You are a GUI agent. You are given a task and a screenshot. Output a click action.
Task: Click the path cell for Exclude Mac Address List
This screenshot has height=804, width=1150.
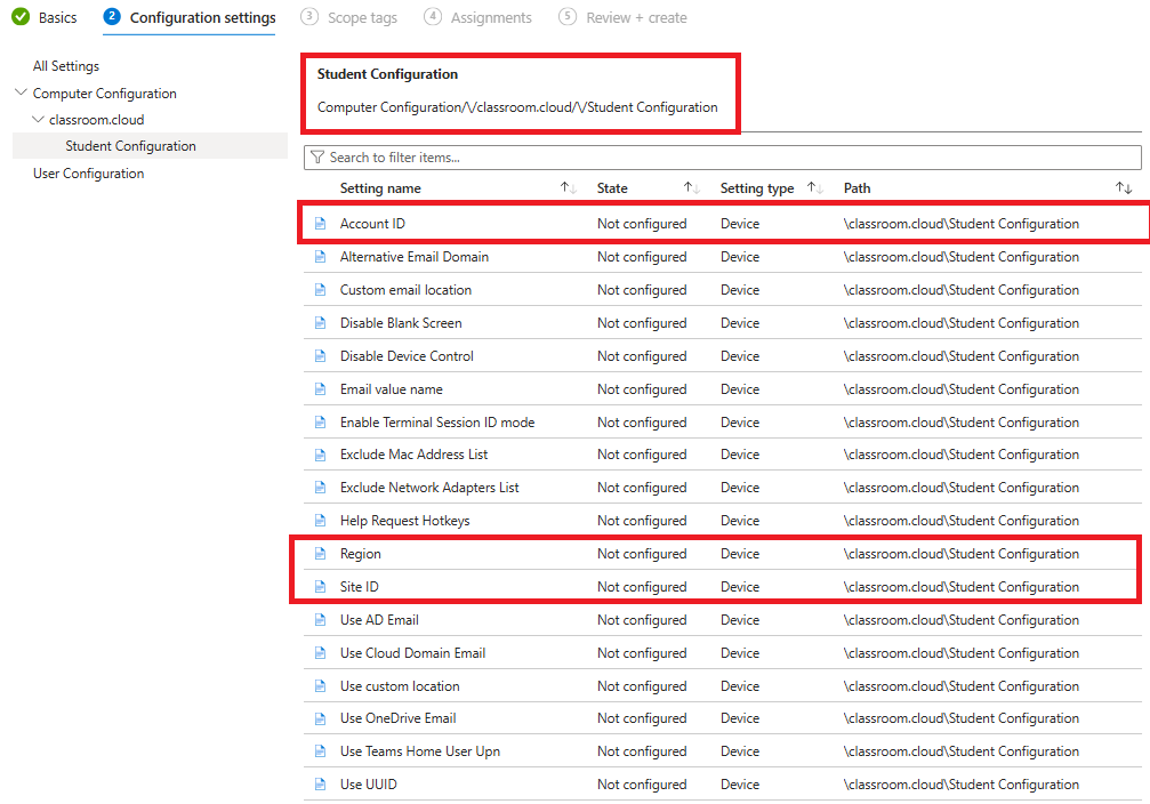pos(961,455)
